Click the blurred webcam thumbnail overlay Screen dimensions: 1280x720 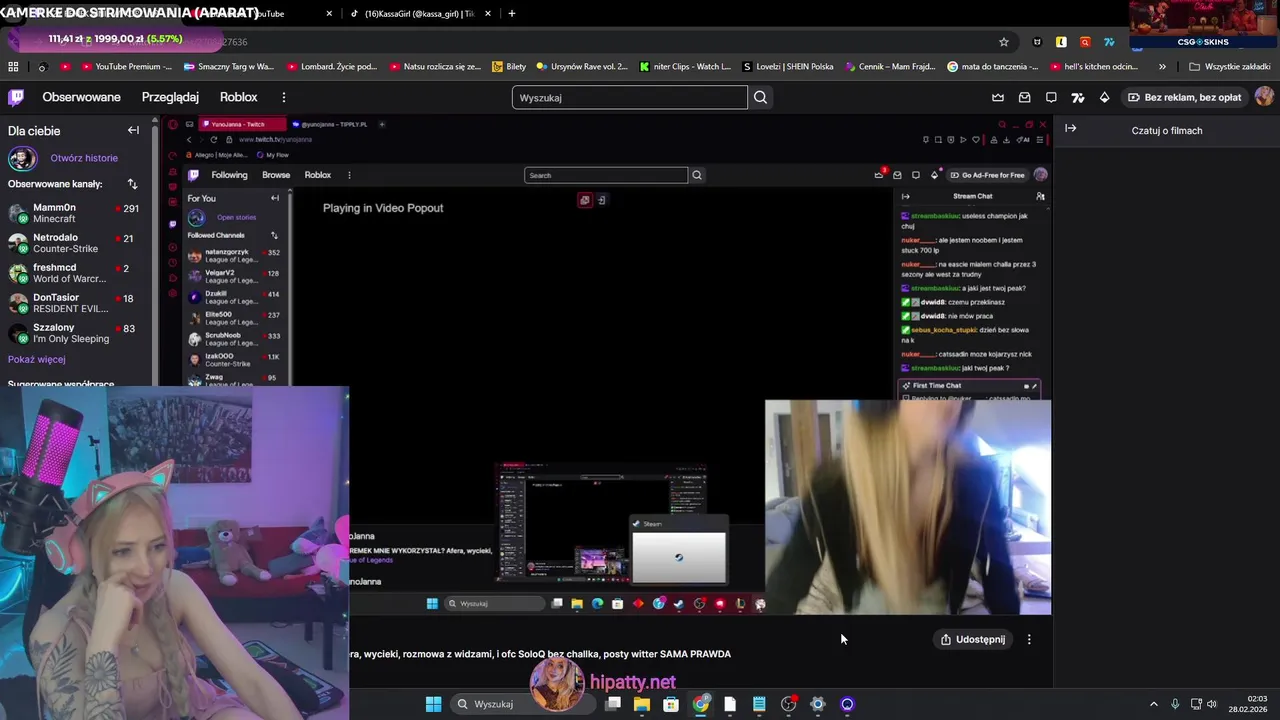[x=908, y=507]
